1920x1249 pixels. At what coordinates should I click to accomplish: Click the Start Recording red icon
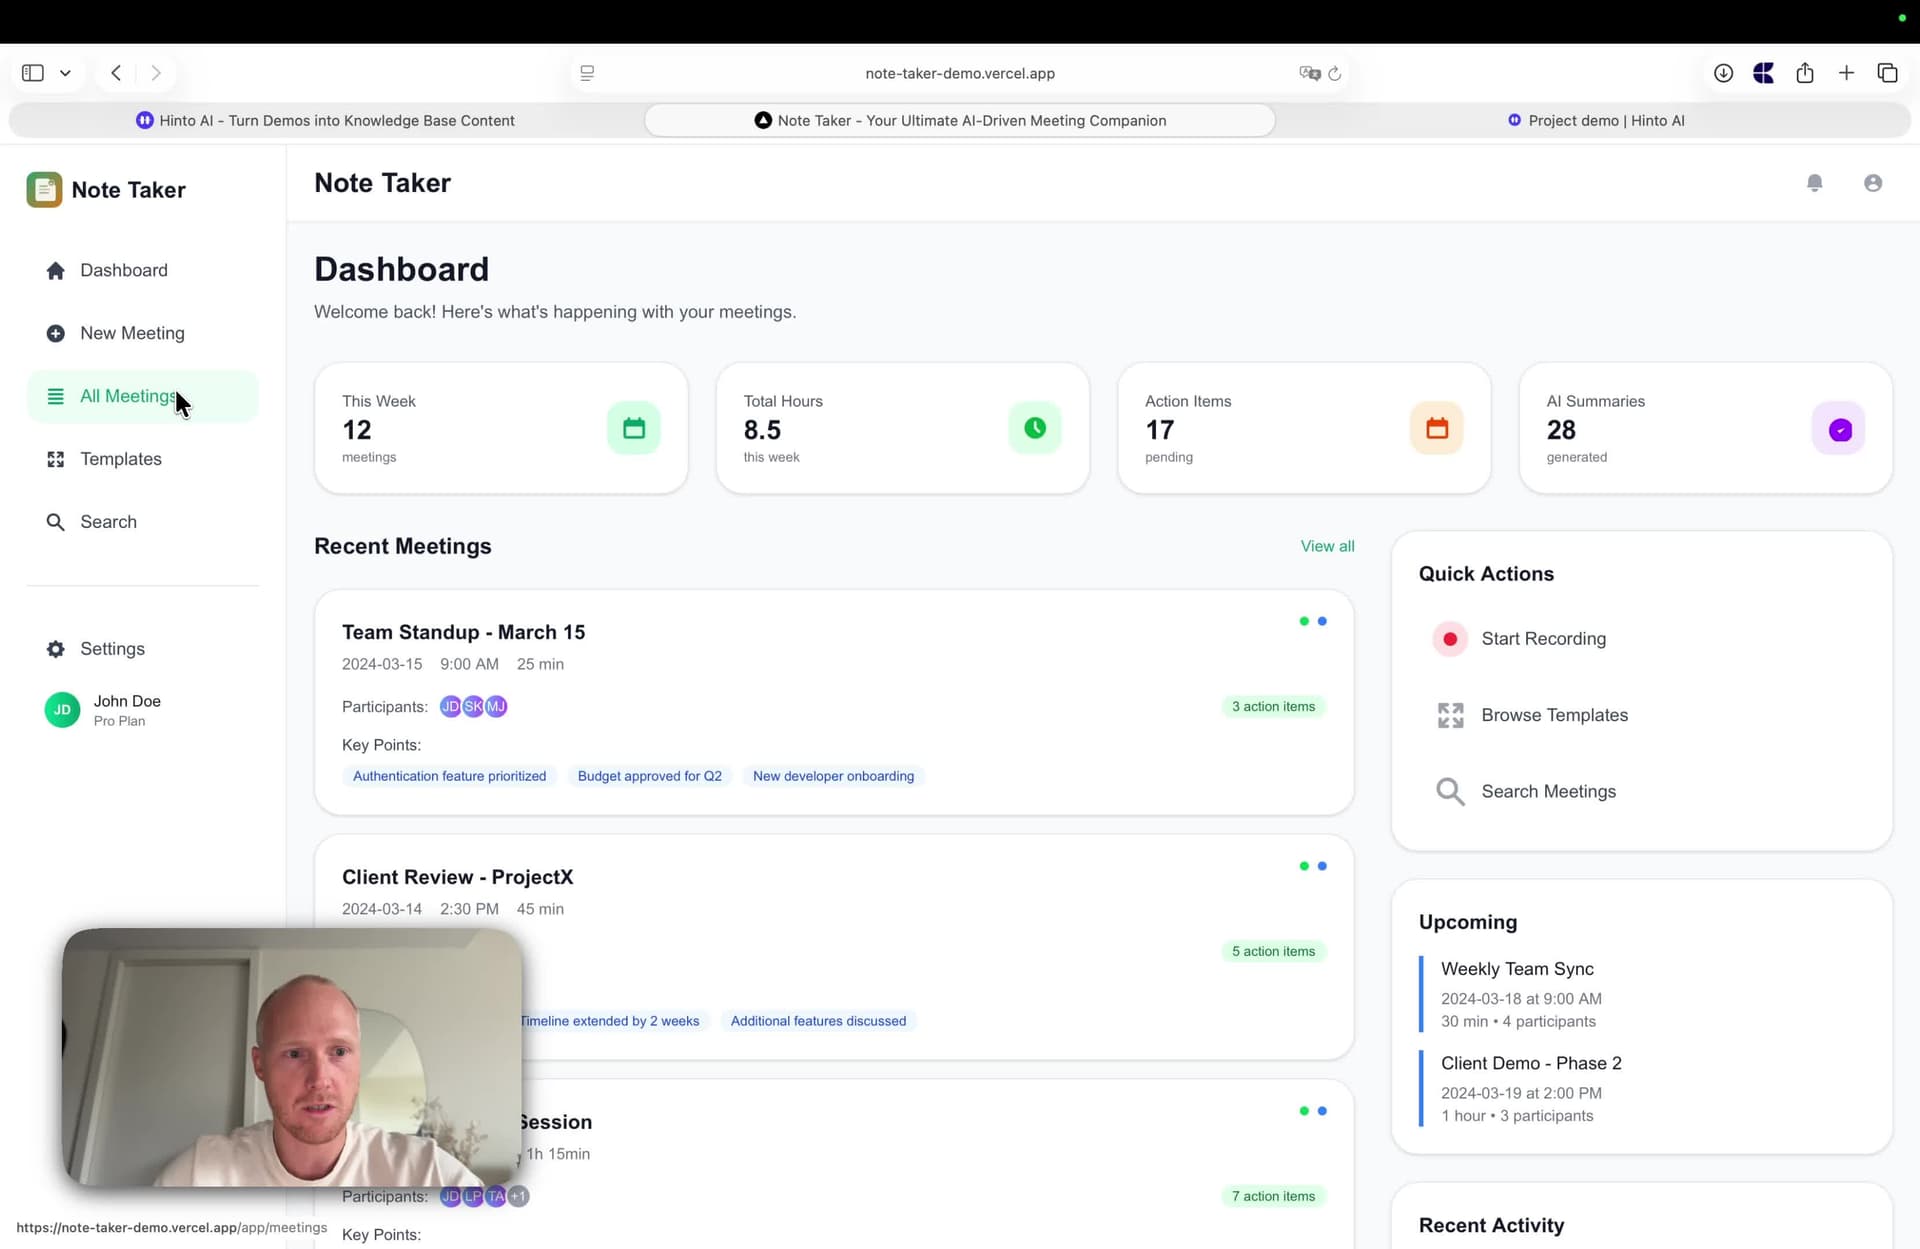[1449, 639]
